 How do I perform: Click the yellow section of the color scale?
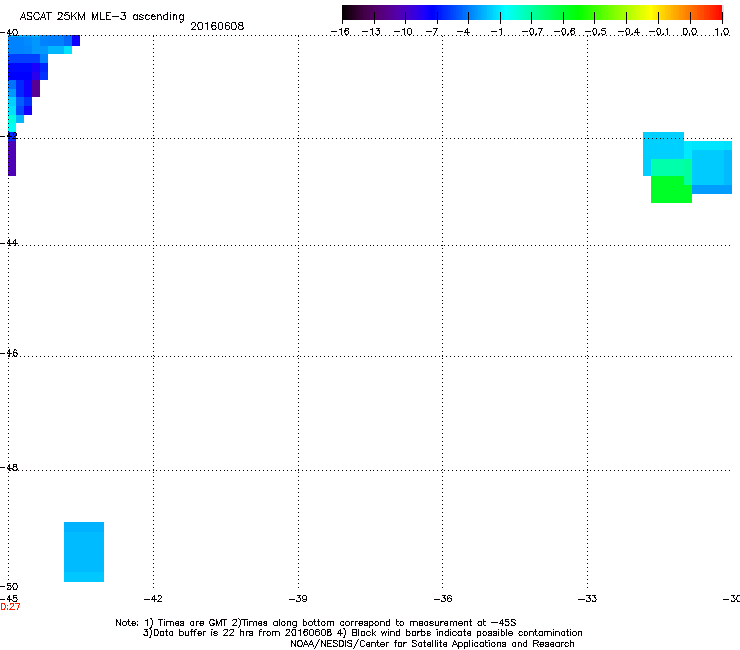651,13
